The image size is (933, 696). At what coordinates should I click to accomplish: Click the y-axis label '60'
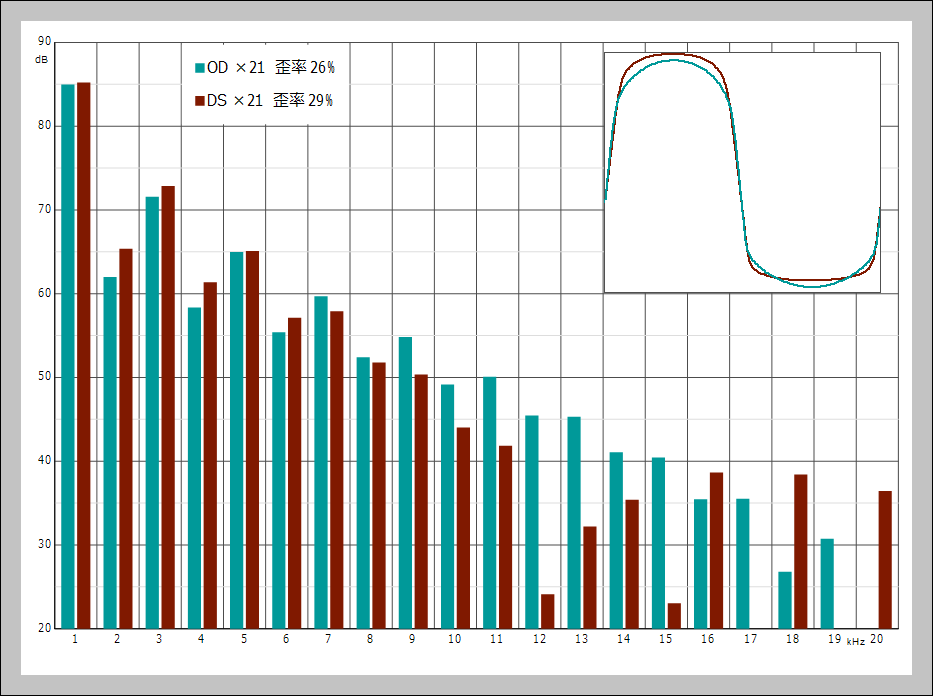coord(45,293)
